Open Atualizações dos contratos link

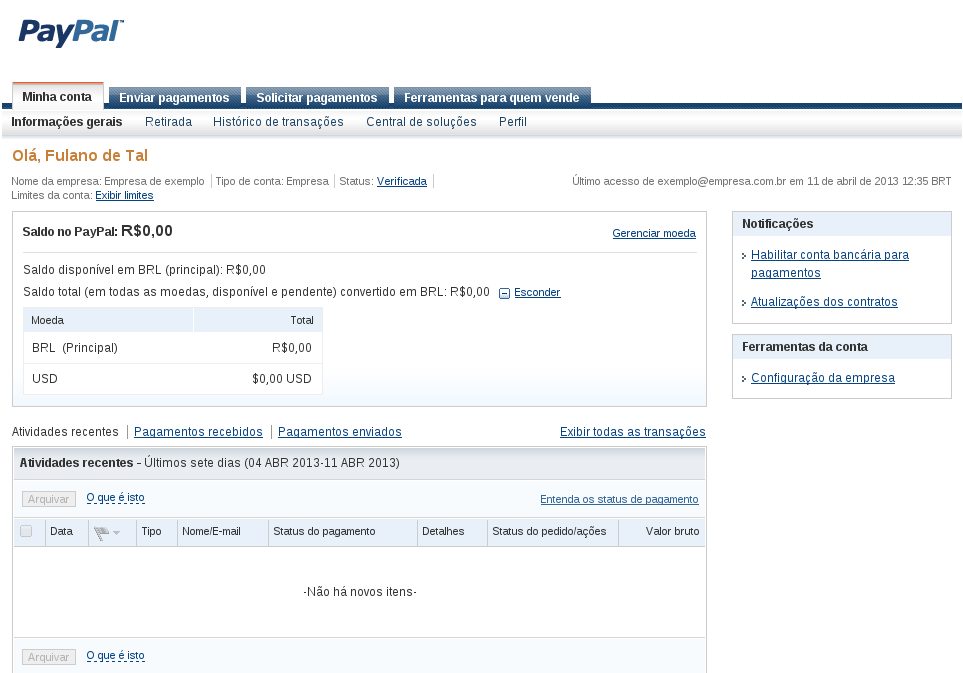pyautogui.click(x=824, y=301)
